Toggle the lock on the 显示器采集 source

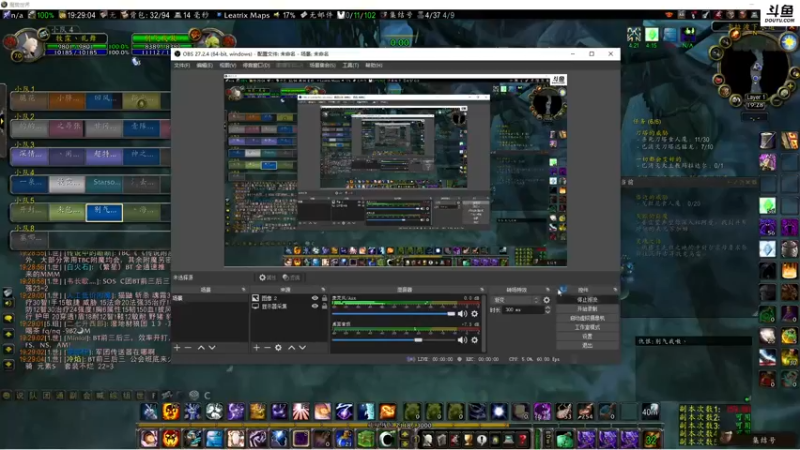(324, 306)
